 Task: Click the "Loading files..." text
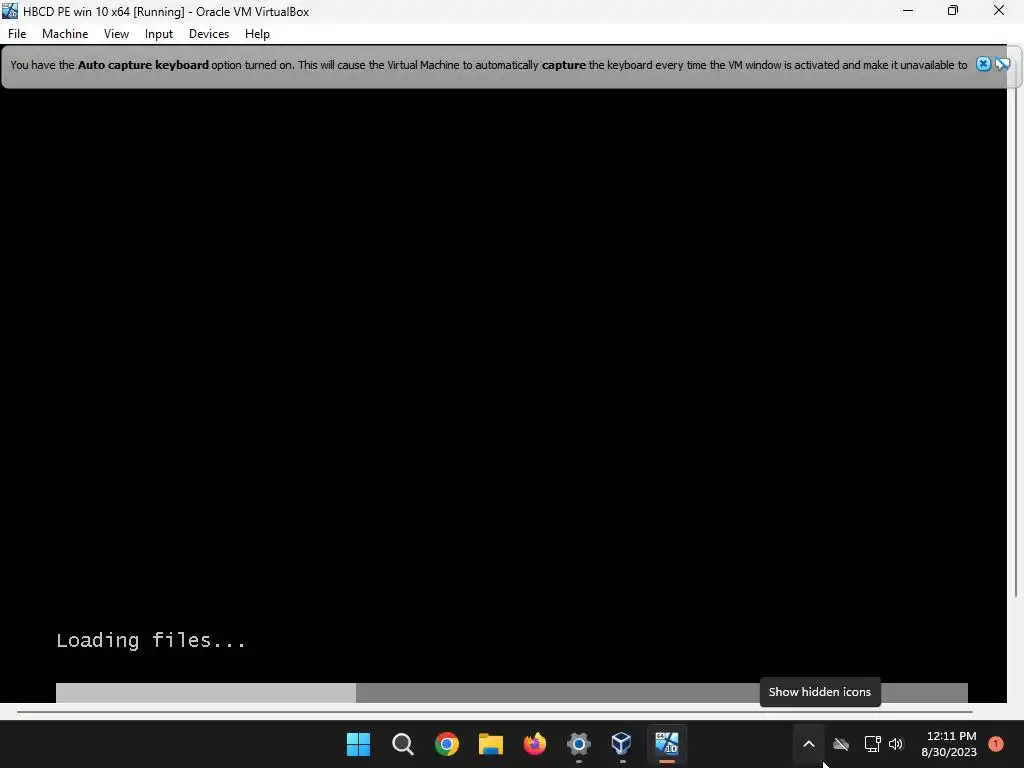[151, 640]
